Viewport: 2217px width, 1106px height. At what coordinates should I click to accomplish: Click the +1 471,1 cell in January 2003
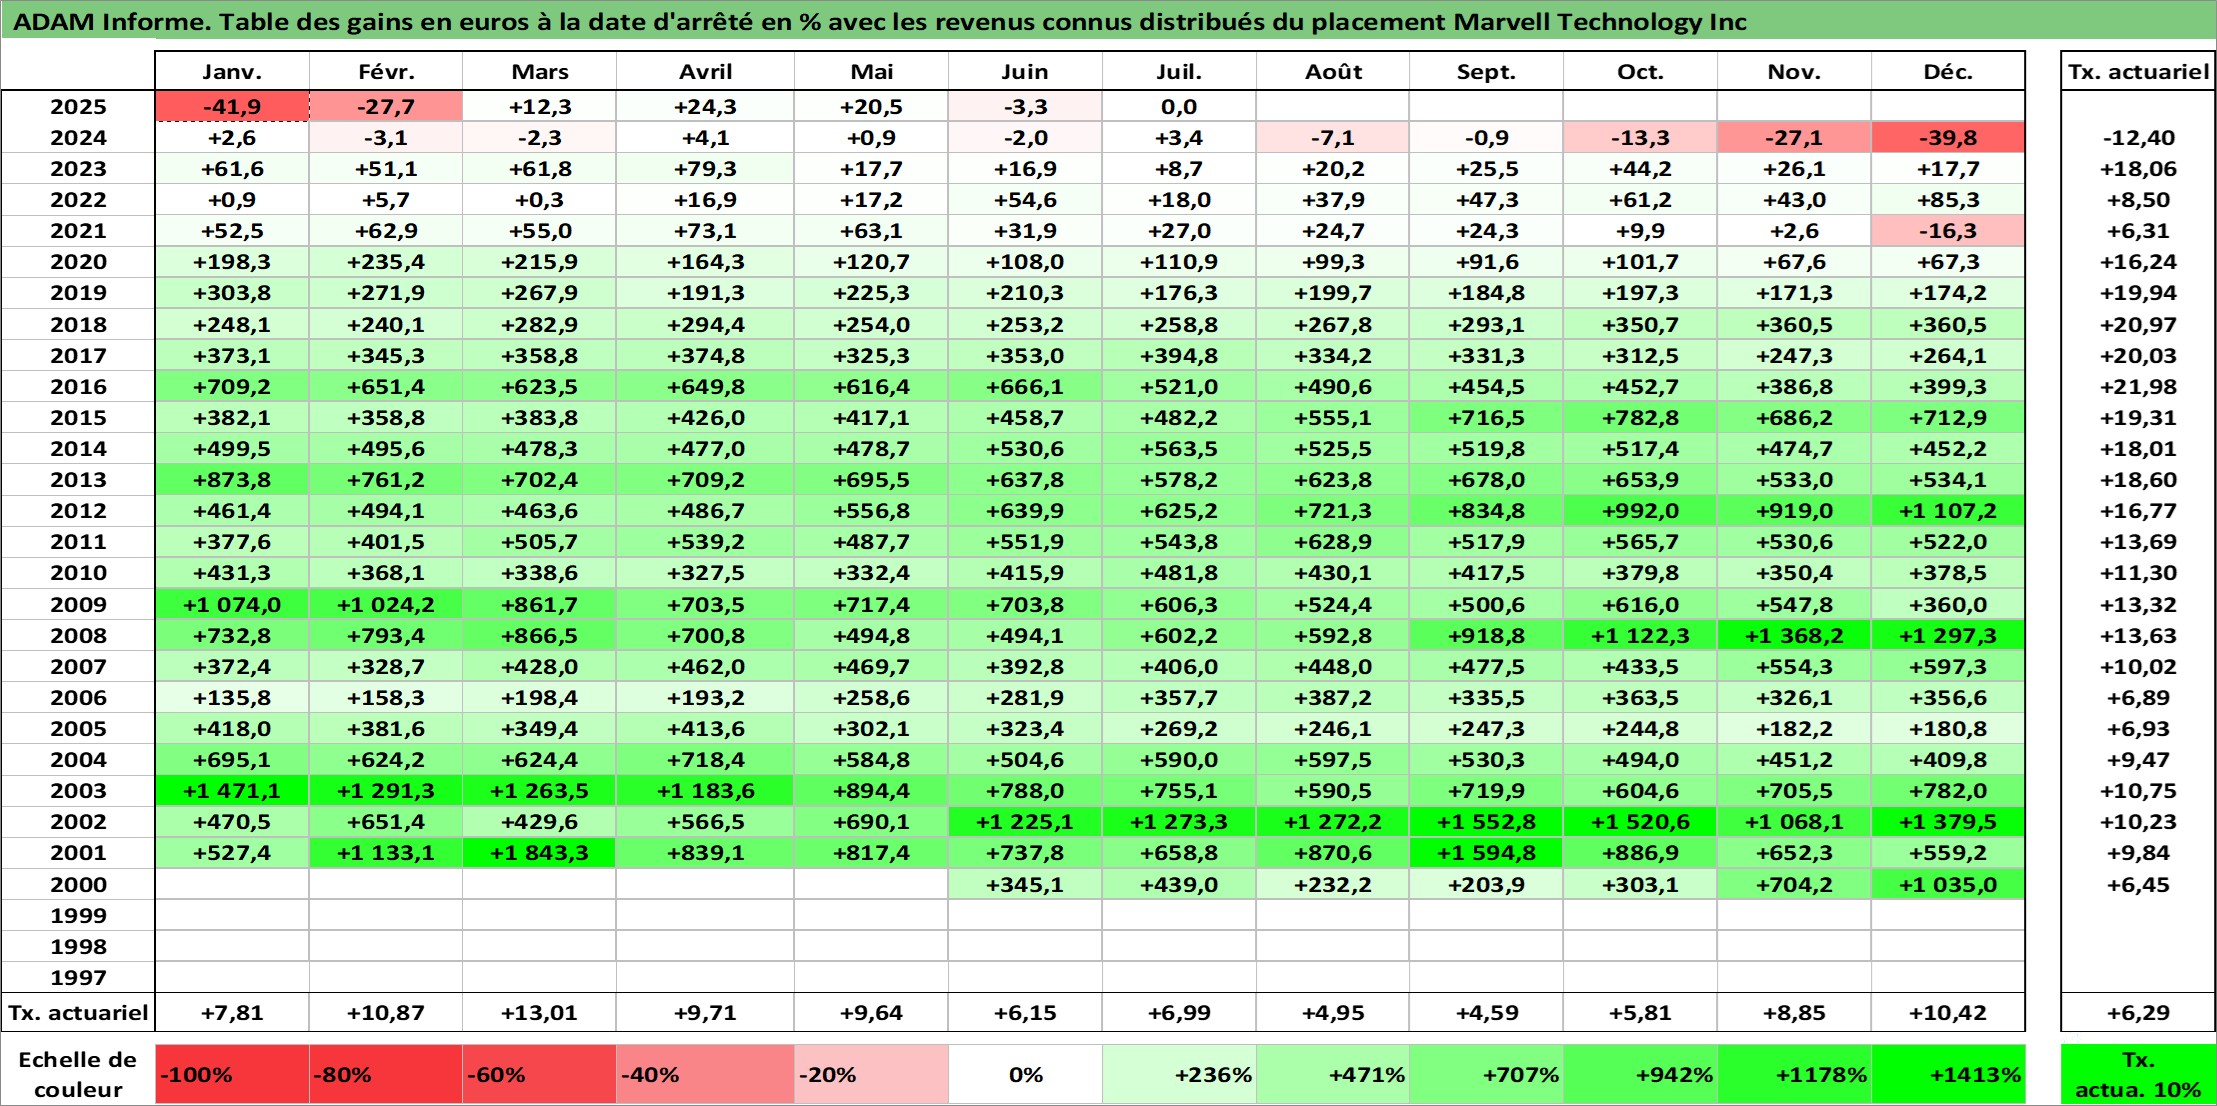[x=232, y=791]
